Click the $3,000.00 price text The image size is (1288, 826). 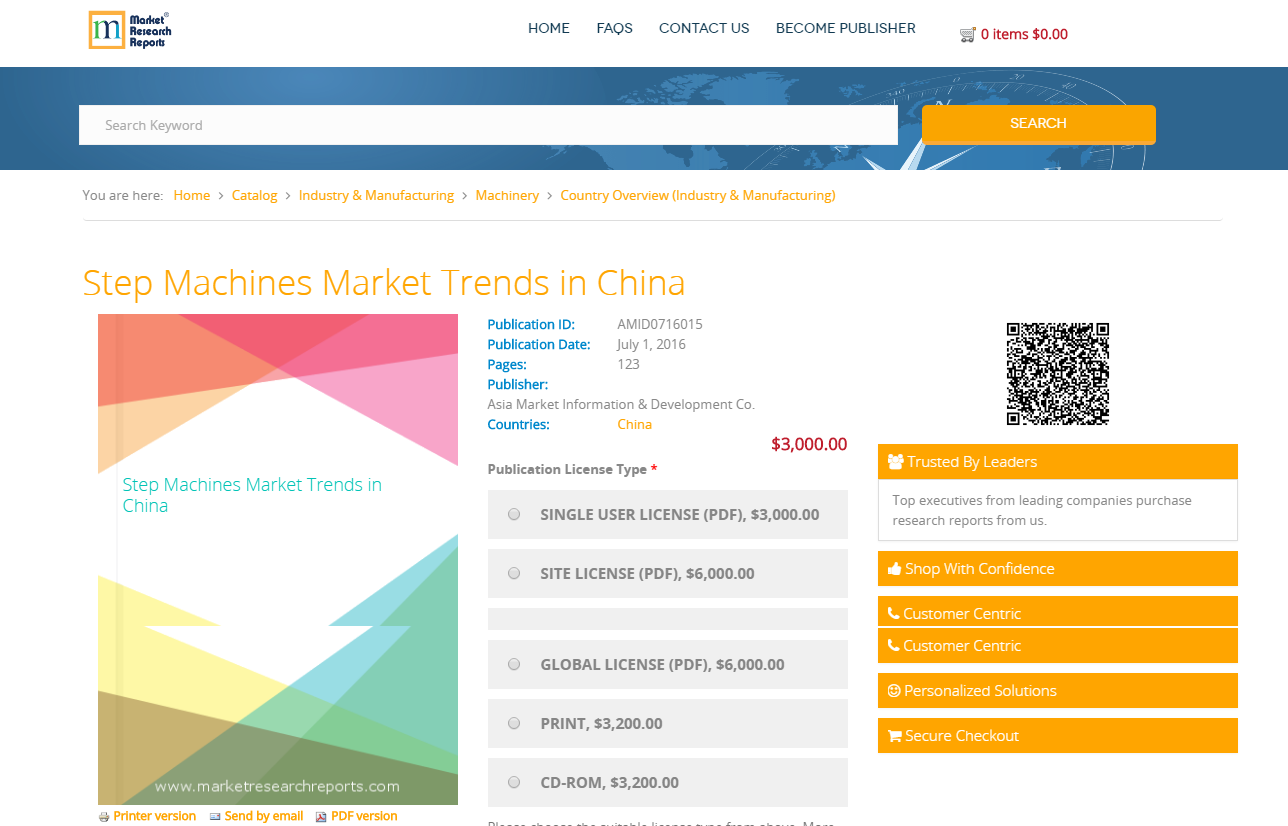pyautogui.click(x=809, y=444)
